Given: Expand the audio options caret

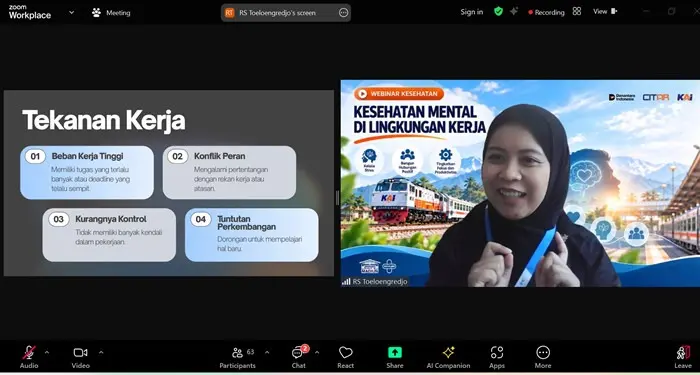Looking at the screenshot, I should point(47,353).
